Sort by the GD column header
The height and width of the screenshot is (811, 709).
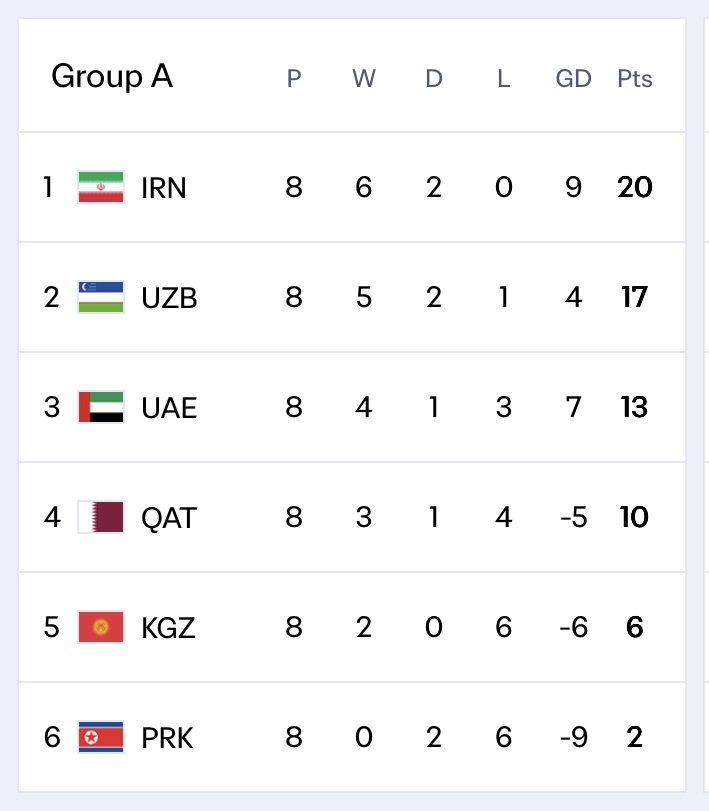click(x=574, y=79)
